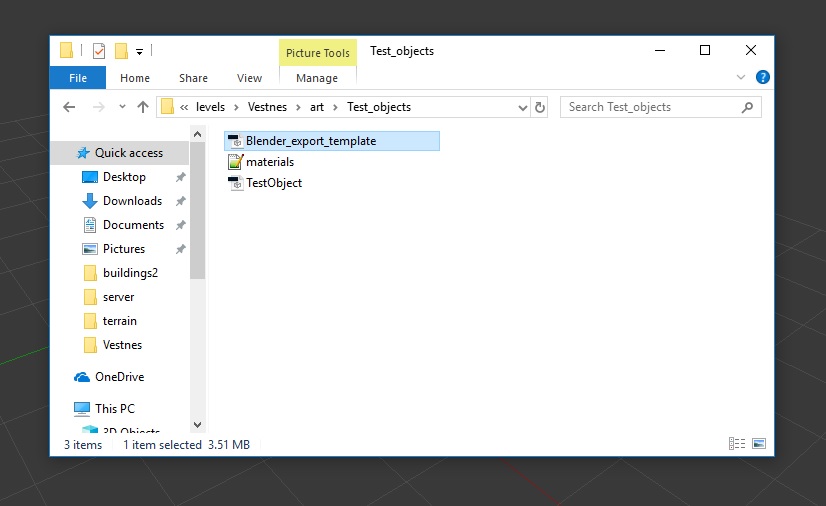Open Documents in the navigation pane
Image resolution: width=826 pixels, height=506 pixels.
click(x=133, y=225)
